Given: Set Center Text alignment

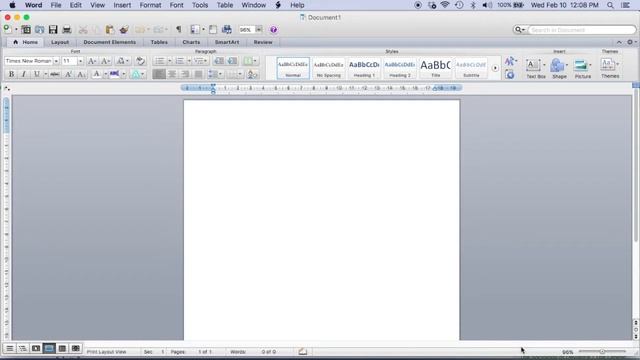Looking at the screenshot, I should (172, 74).
